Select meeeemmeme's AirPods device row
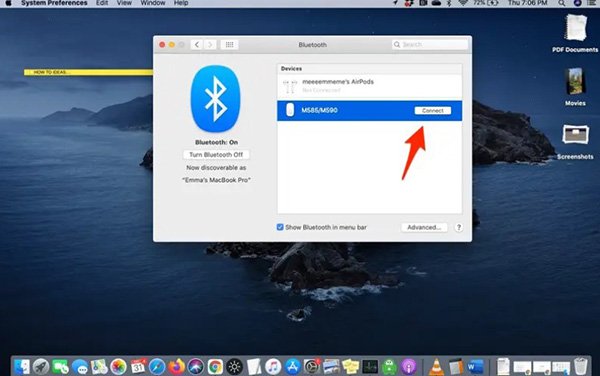600x376 pixels. (369, 86)
